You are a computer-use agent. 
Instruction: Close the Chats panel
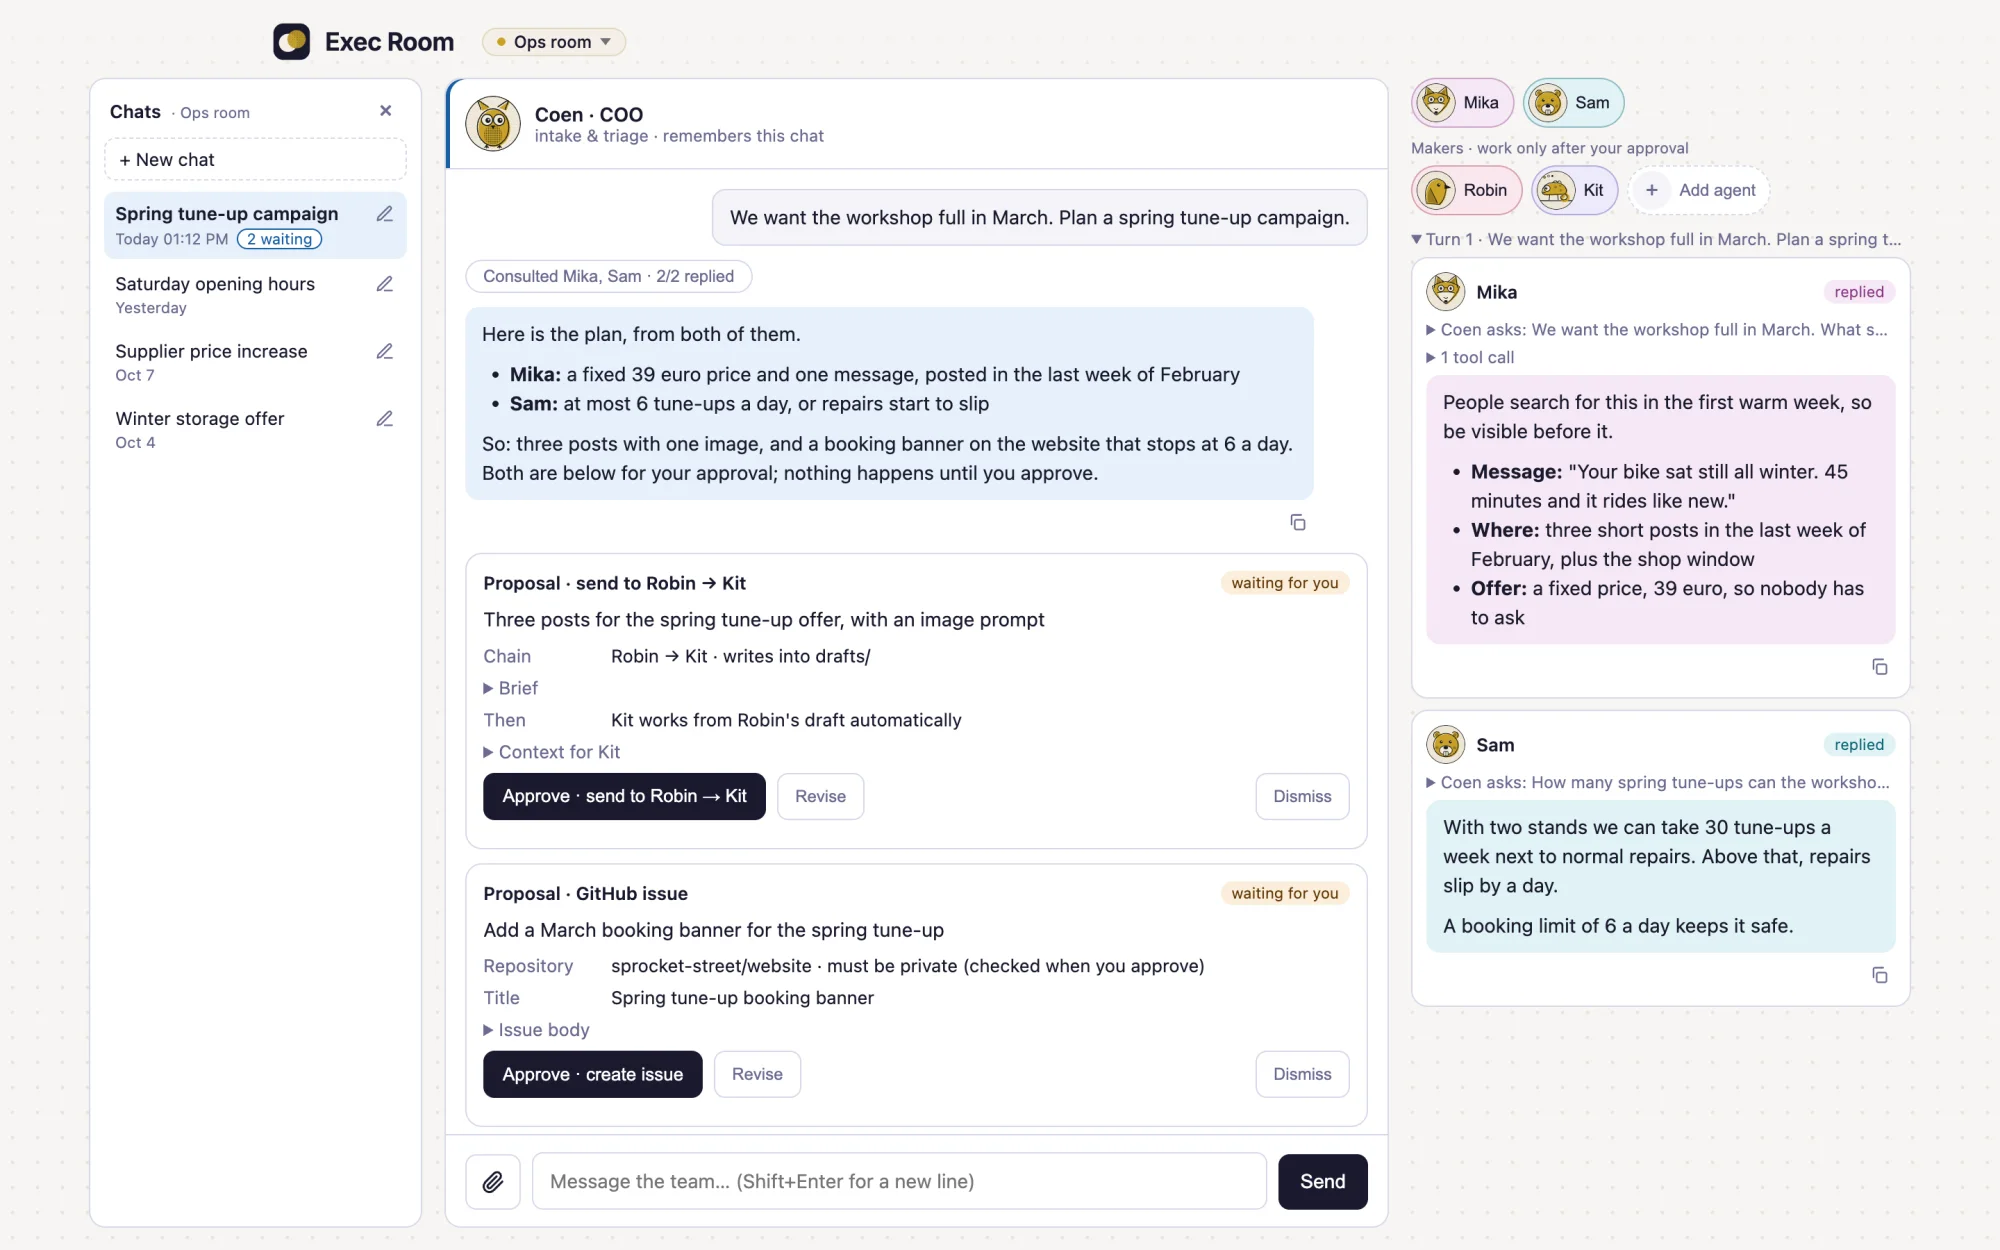[385, 111]
